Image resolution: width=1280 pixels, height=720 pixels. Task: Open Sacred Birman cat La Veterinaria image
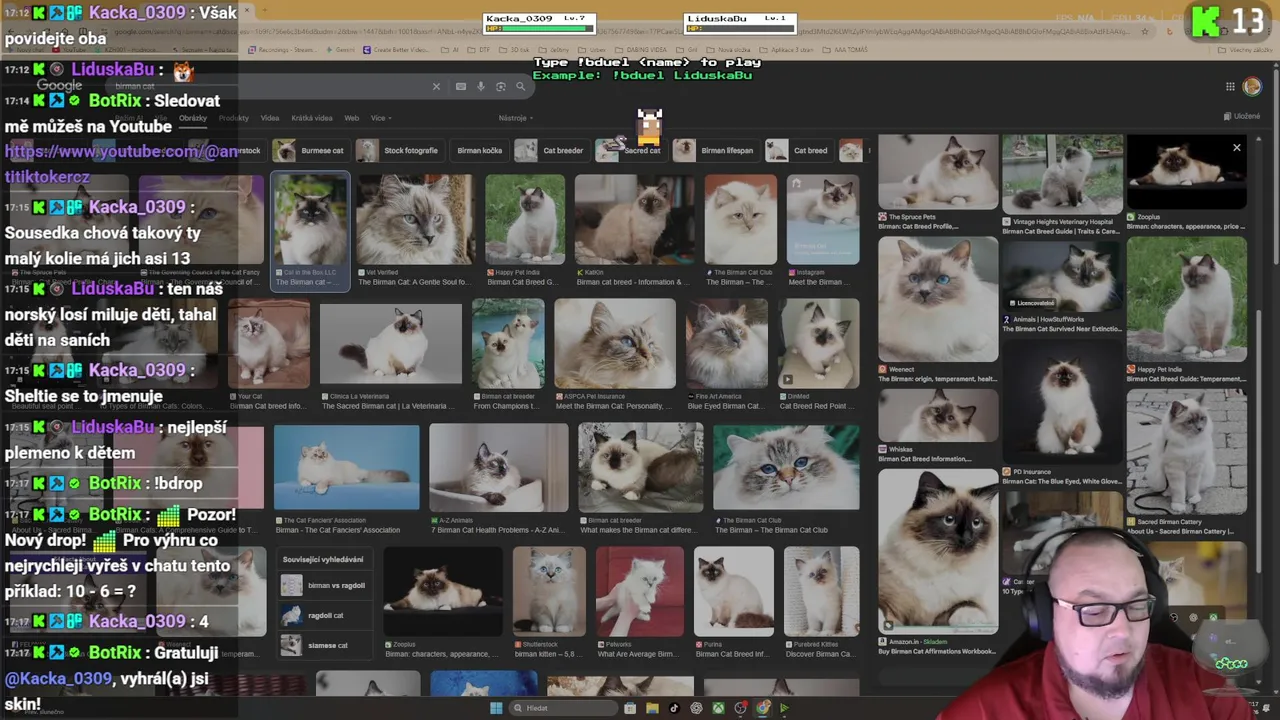[390, 344]
